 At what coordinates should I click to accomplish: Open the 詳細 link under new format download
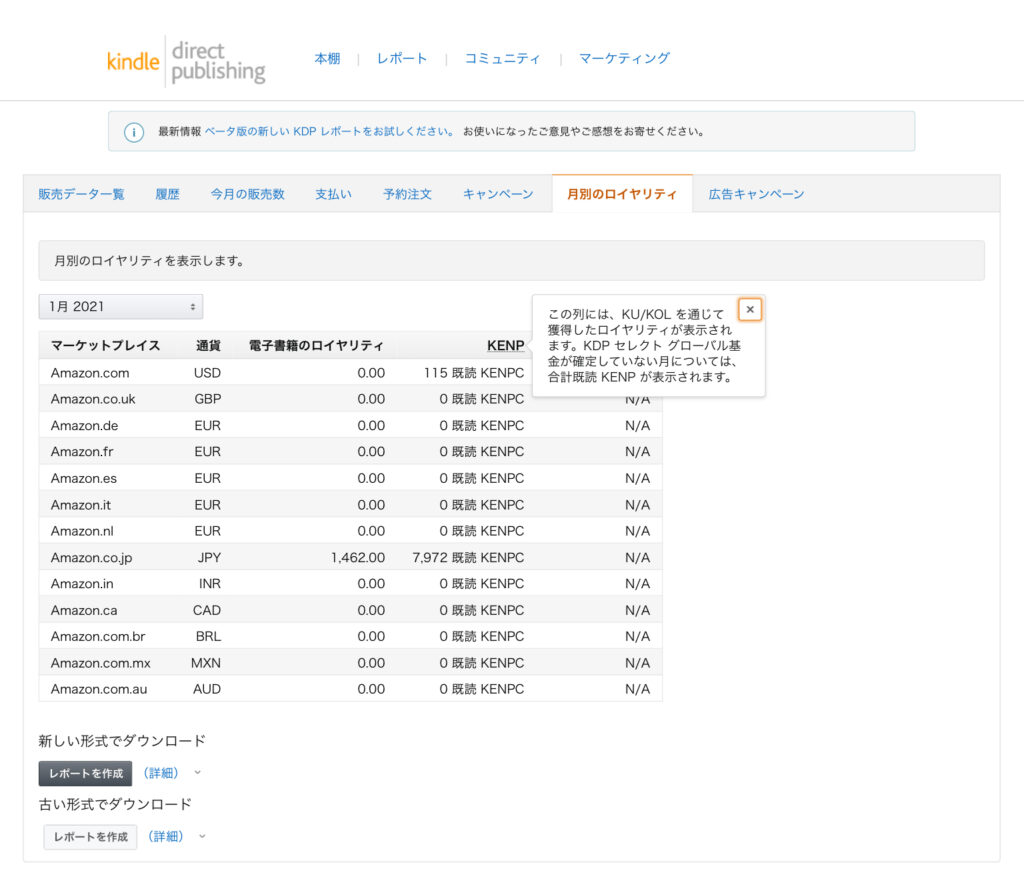click(161, 773)
